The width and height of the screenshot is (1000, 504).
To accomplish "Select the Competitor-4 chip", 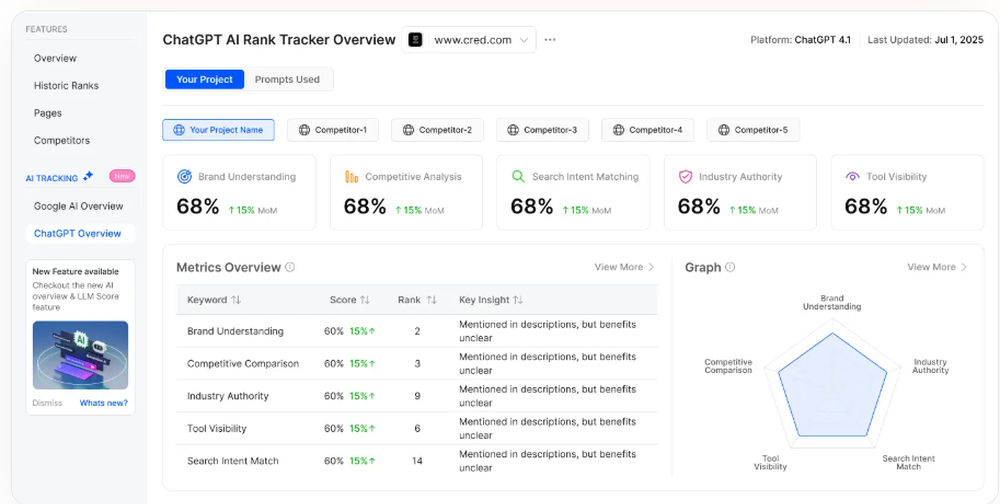I will (x=648, y=130).
